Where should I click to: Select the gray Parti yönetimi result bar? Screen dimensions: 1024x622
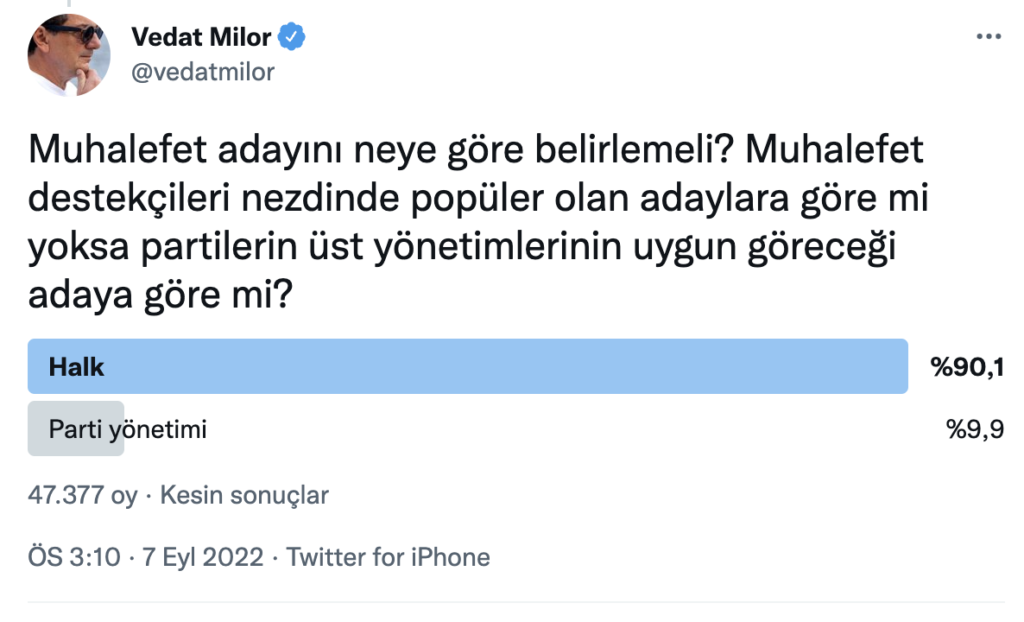[x=75, y=430]
